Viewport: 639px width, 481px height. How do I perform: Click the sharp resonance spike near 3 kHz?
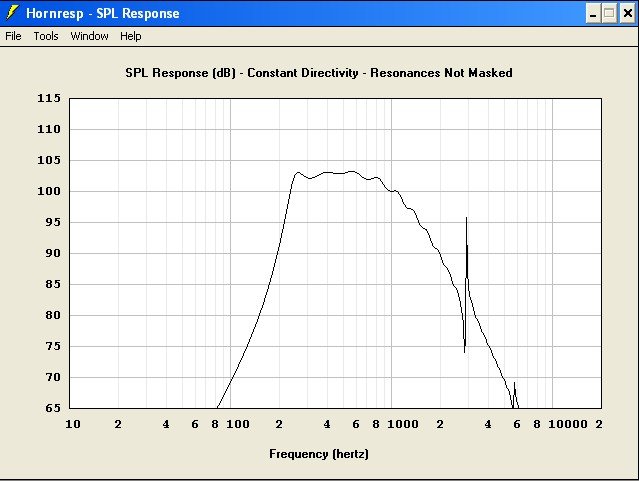tap(466, 219)
